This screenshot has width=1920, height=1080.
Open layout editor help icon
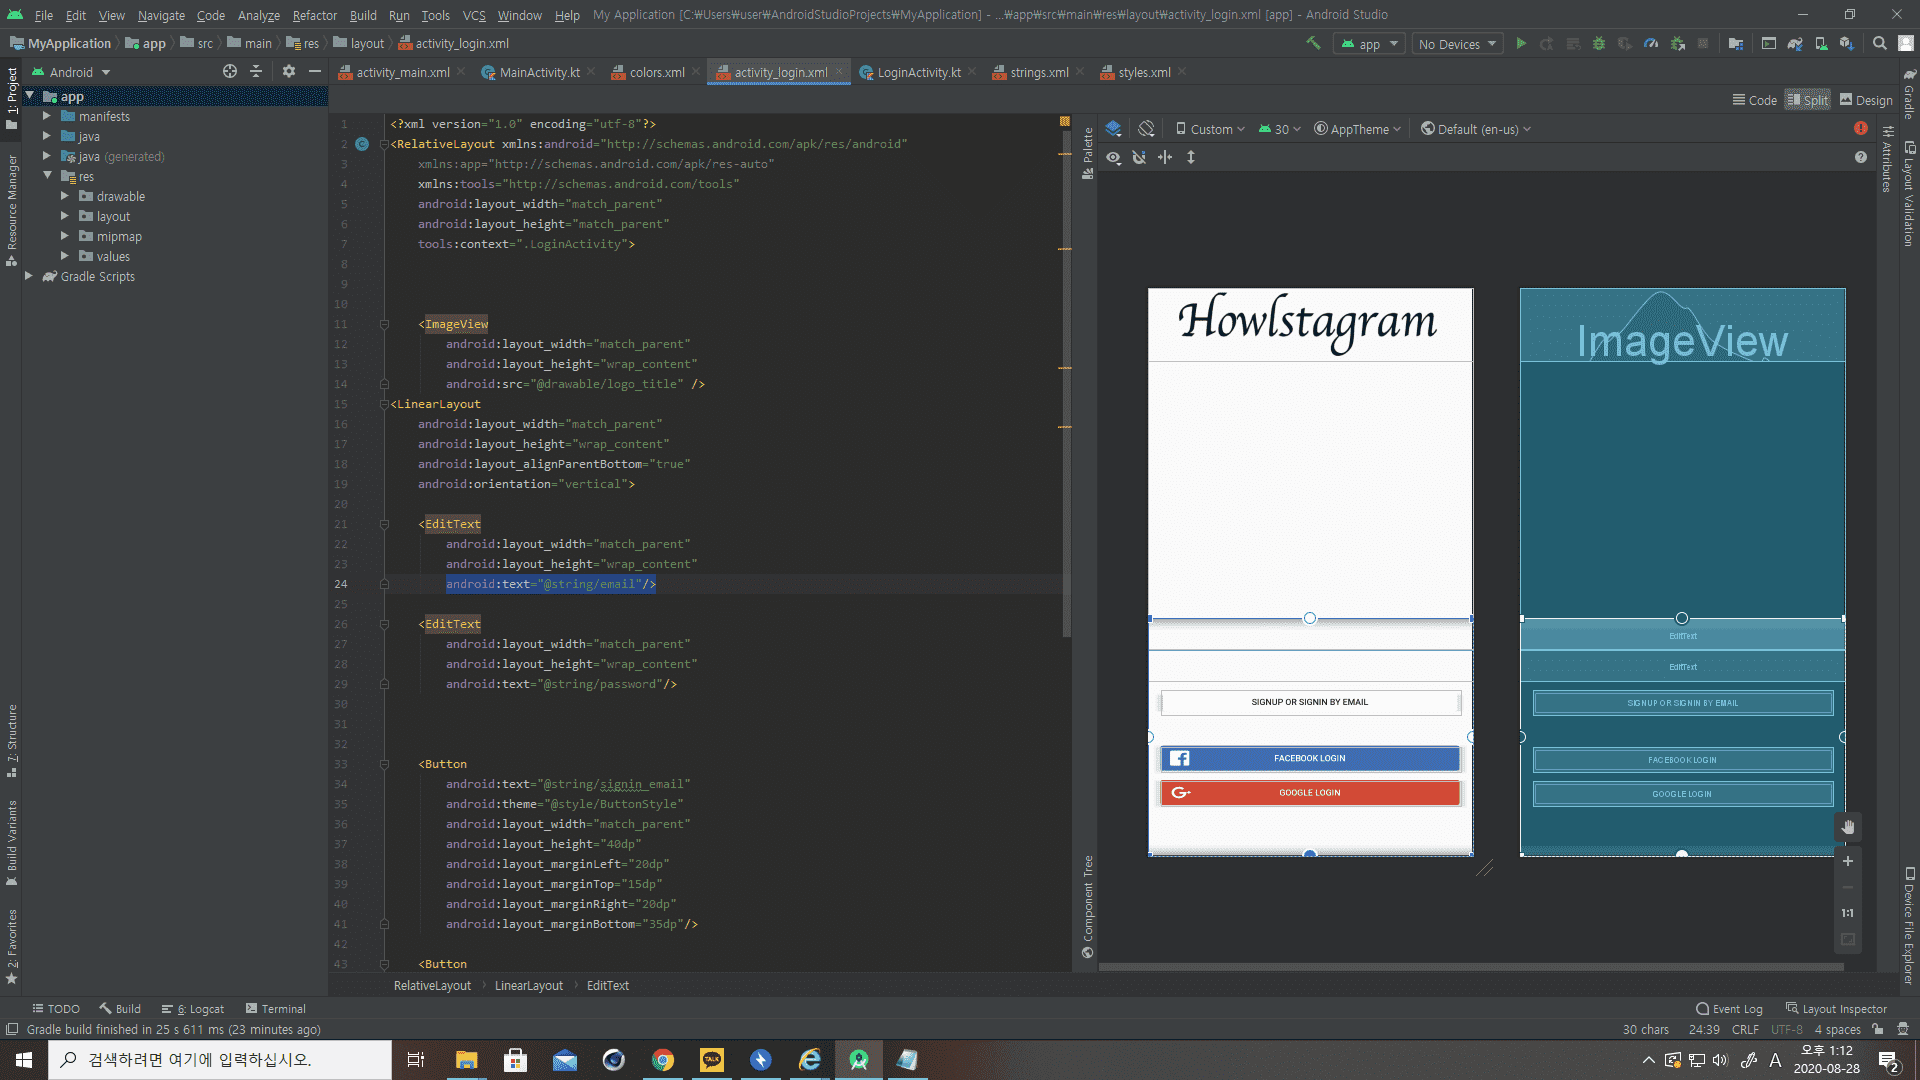tap(1861, 158)
